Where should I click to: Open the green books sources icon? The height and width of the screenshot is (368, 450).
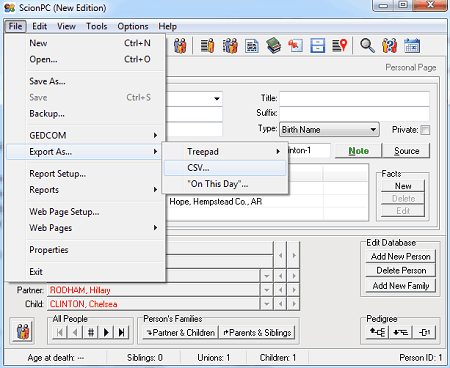273,45
